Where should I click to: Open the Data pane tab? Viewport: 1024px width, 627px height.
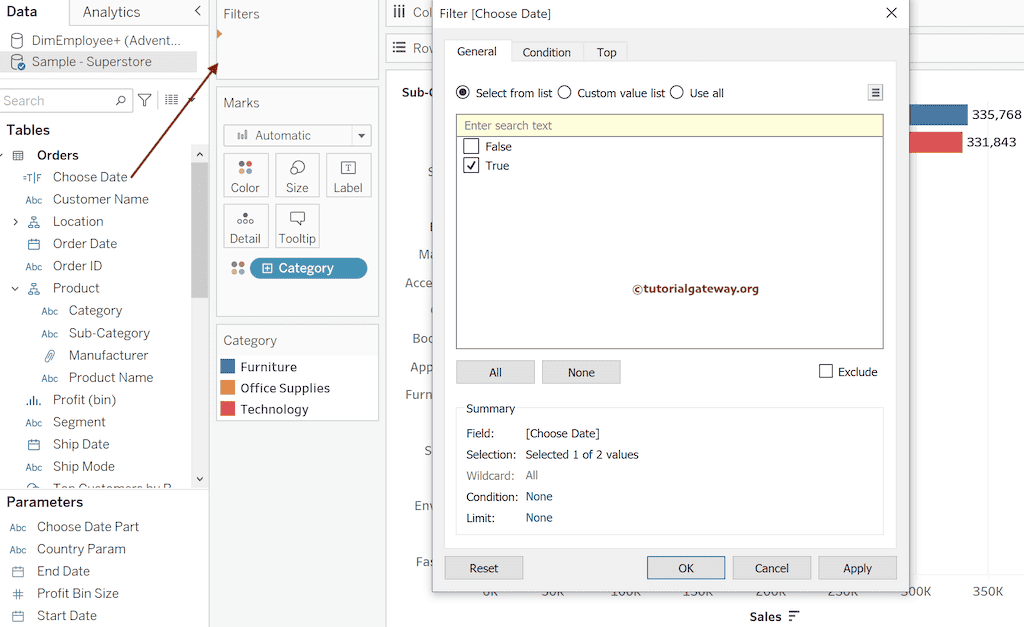coord(22,12)
